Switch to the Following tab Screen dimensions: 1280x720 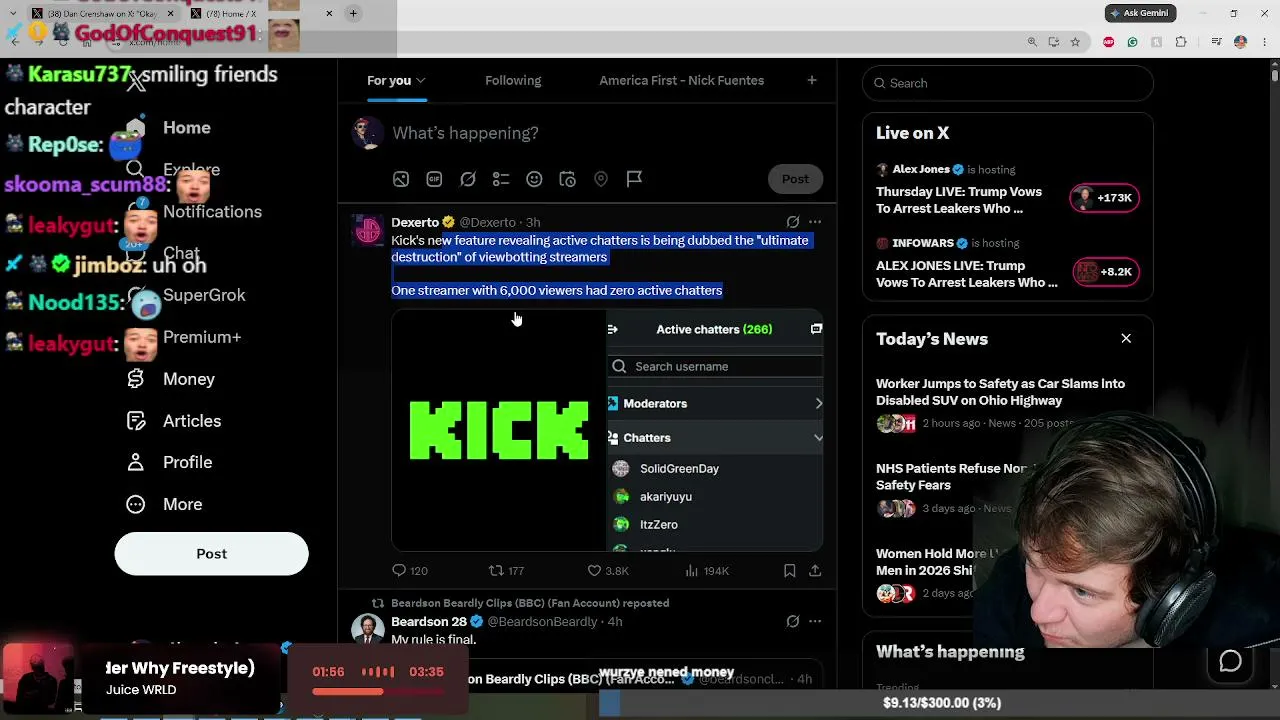click(x=513, y=81)
